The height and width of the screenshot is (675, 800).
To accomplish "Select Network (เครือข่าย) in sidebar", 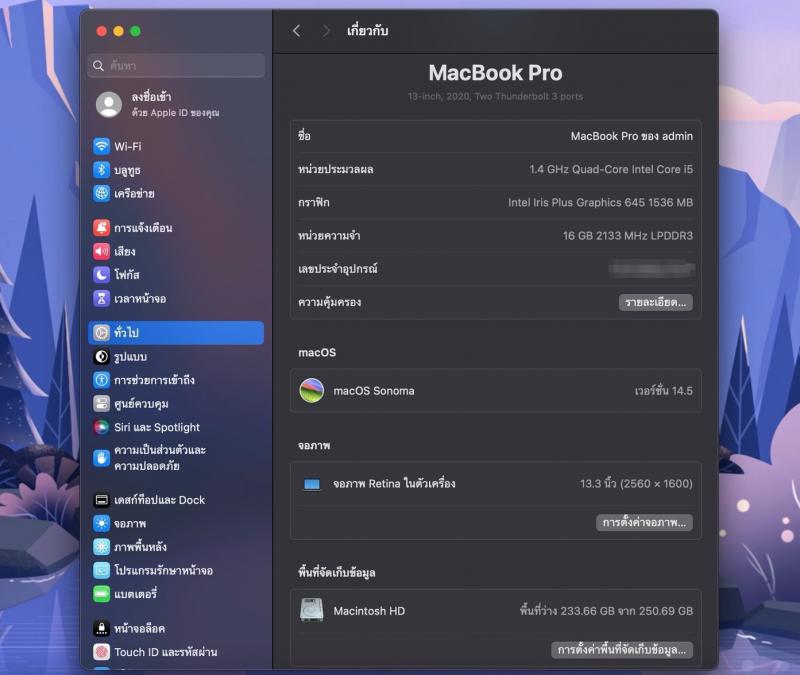I will click(x=176, y=193).
